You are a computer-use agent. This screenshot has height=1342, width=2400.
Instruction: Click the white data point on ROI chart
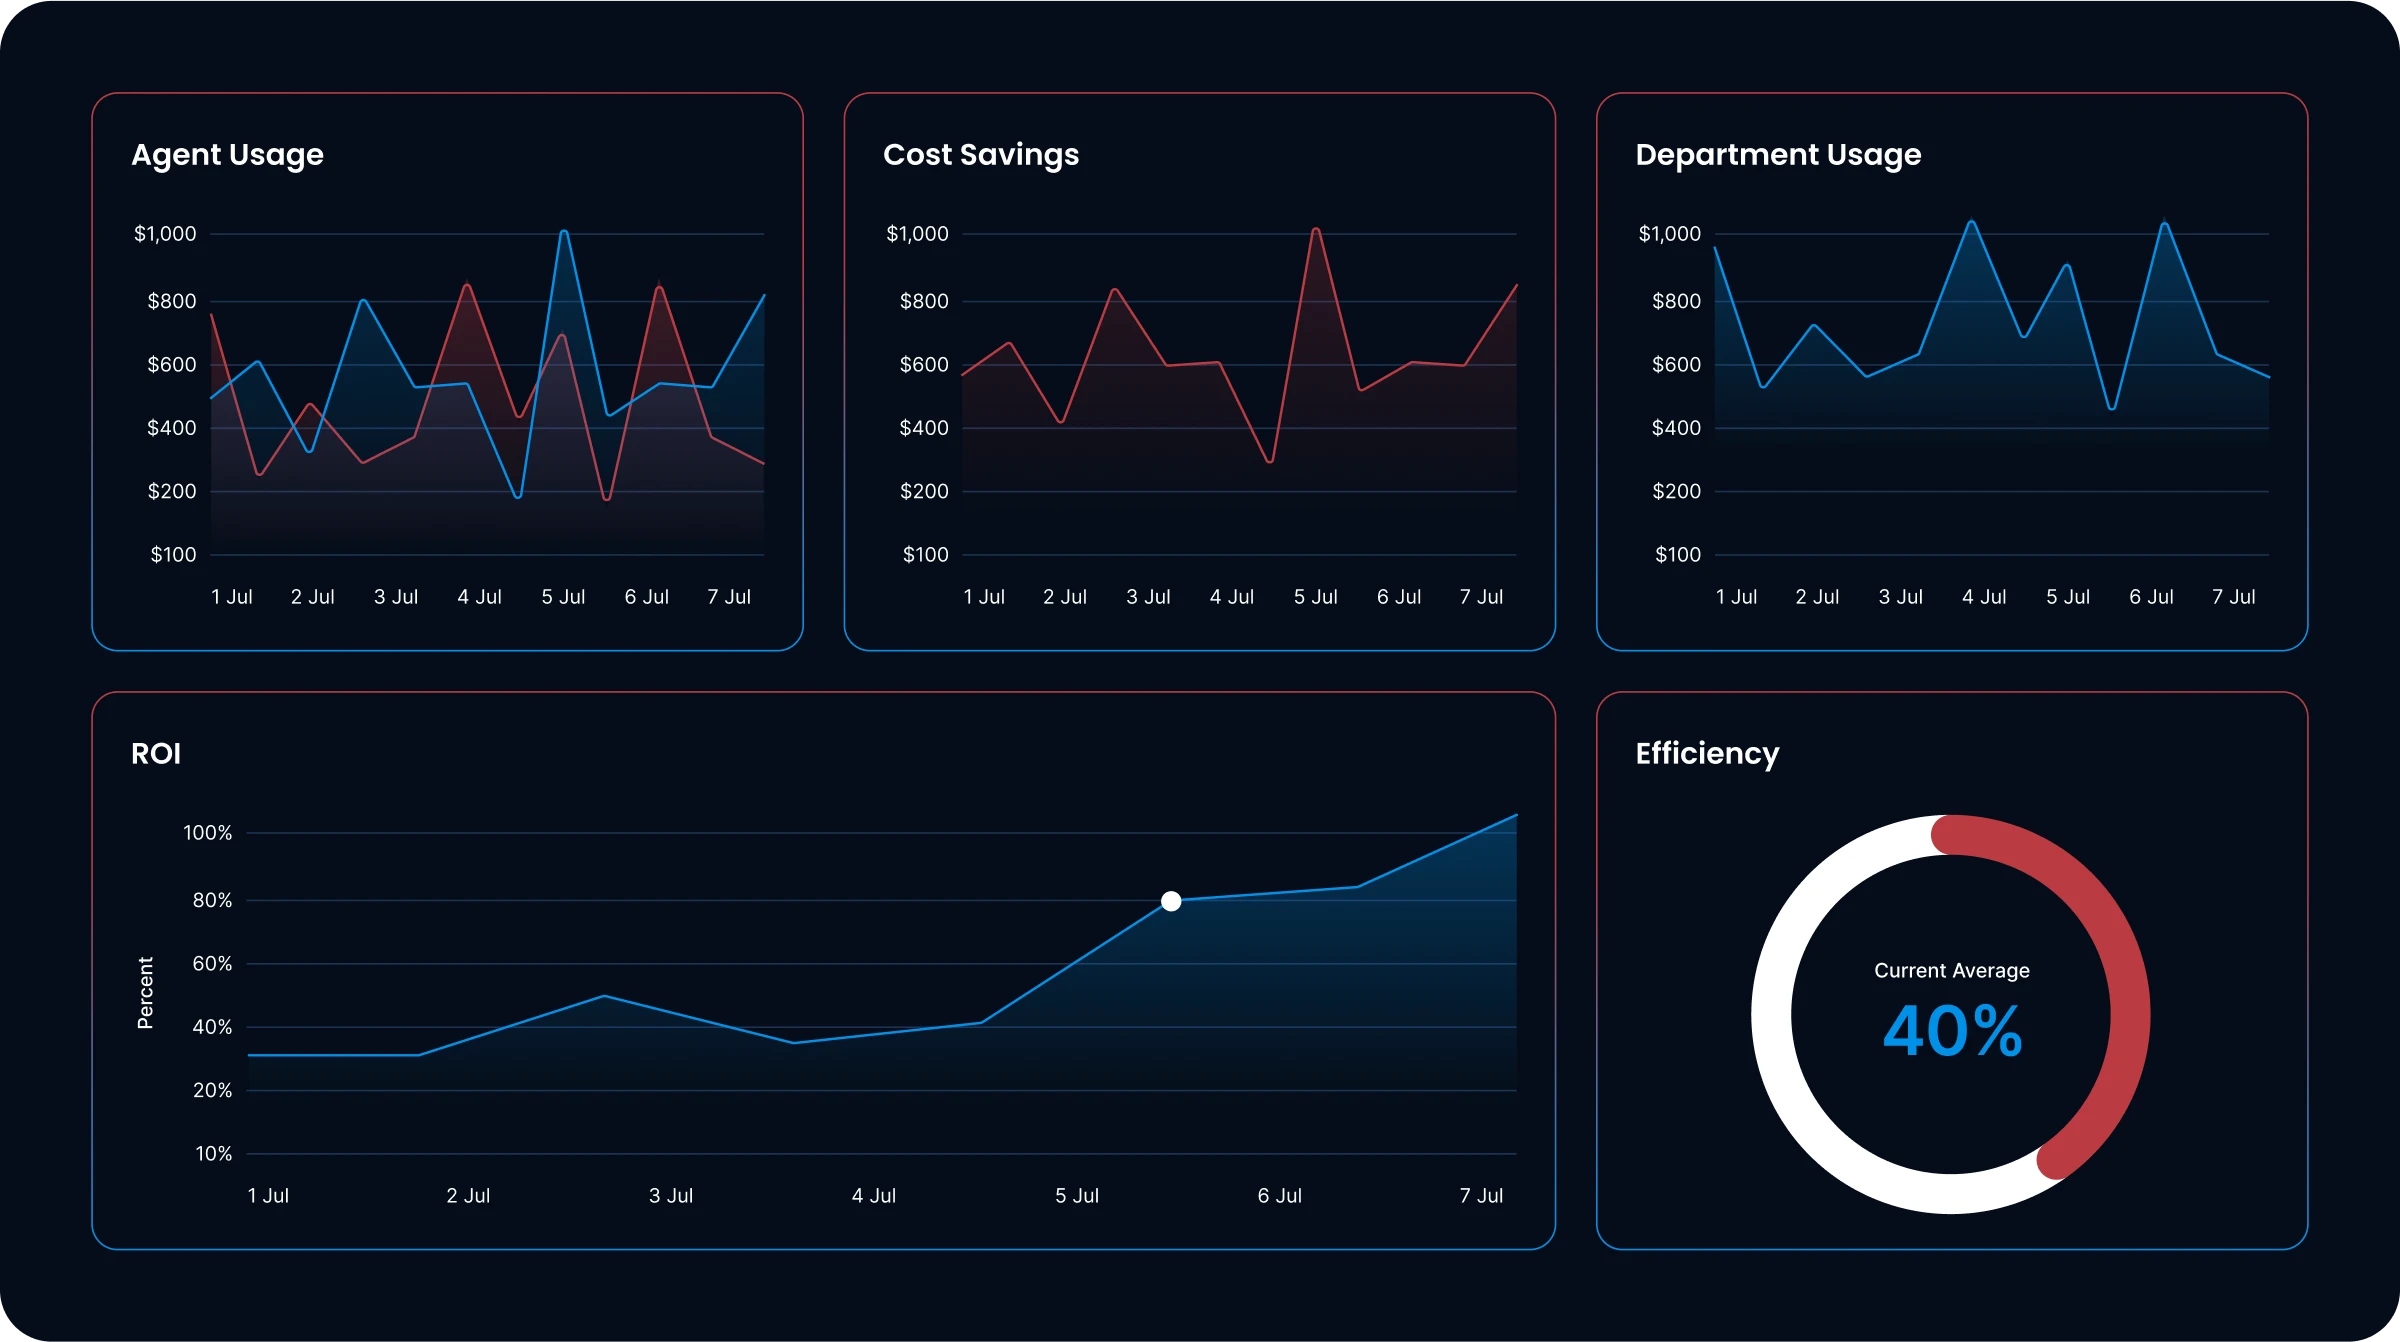point(1171,901)
